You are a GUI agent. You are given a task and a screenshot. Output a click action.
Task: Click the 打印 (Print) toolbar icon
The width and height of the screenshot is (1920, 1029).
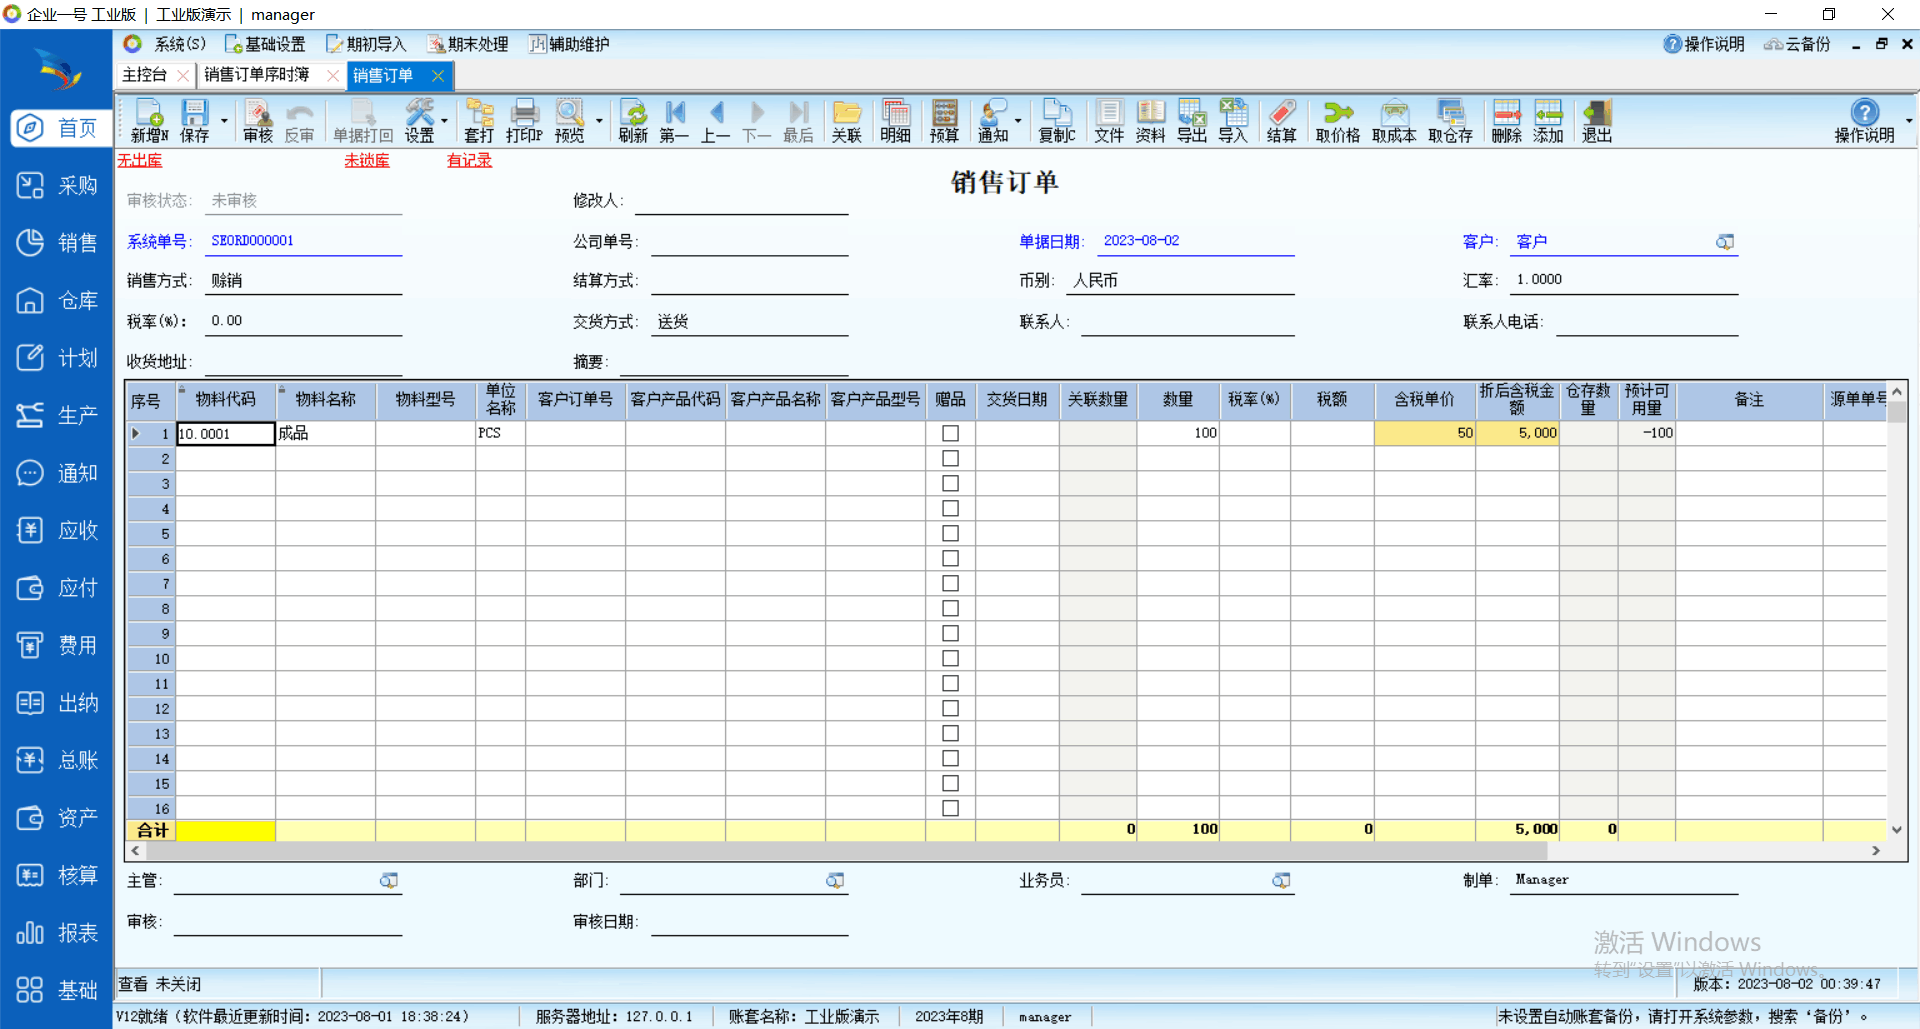pos(524,121)
